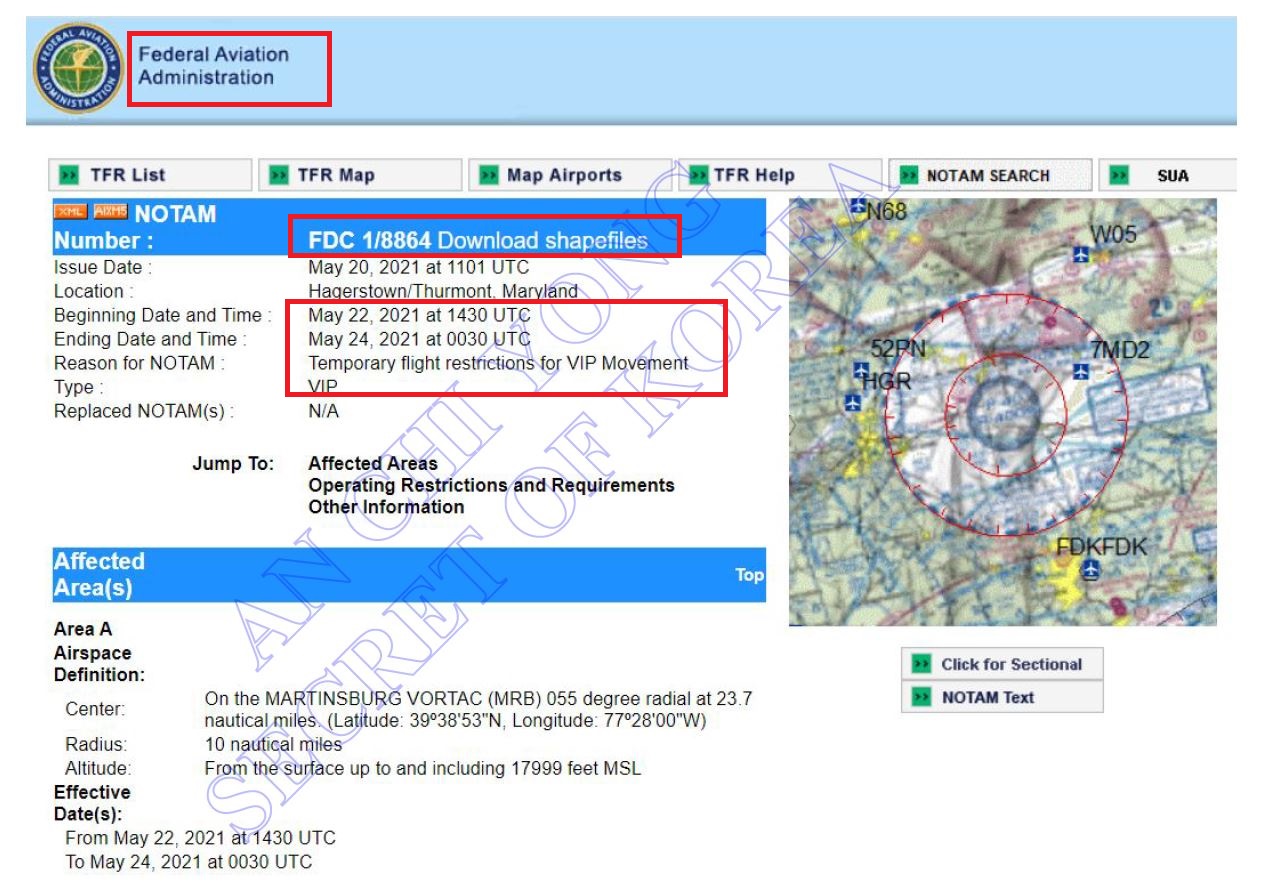This screenshot has width=1261, height=894.
Task: Open the NOTAM SEARCH tab
Action: tap(990, 175)
